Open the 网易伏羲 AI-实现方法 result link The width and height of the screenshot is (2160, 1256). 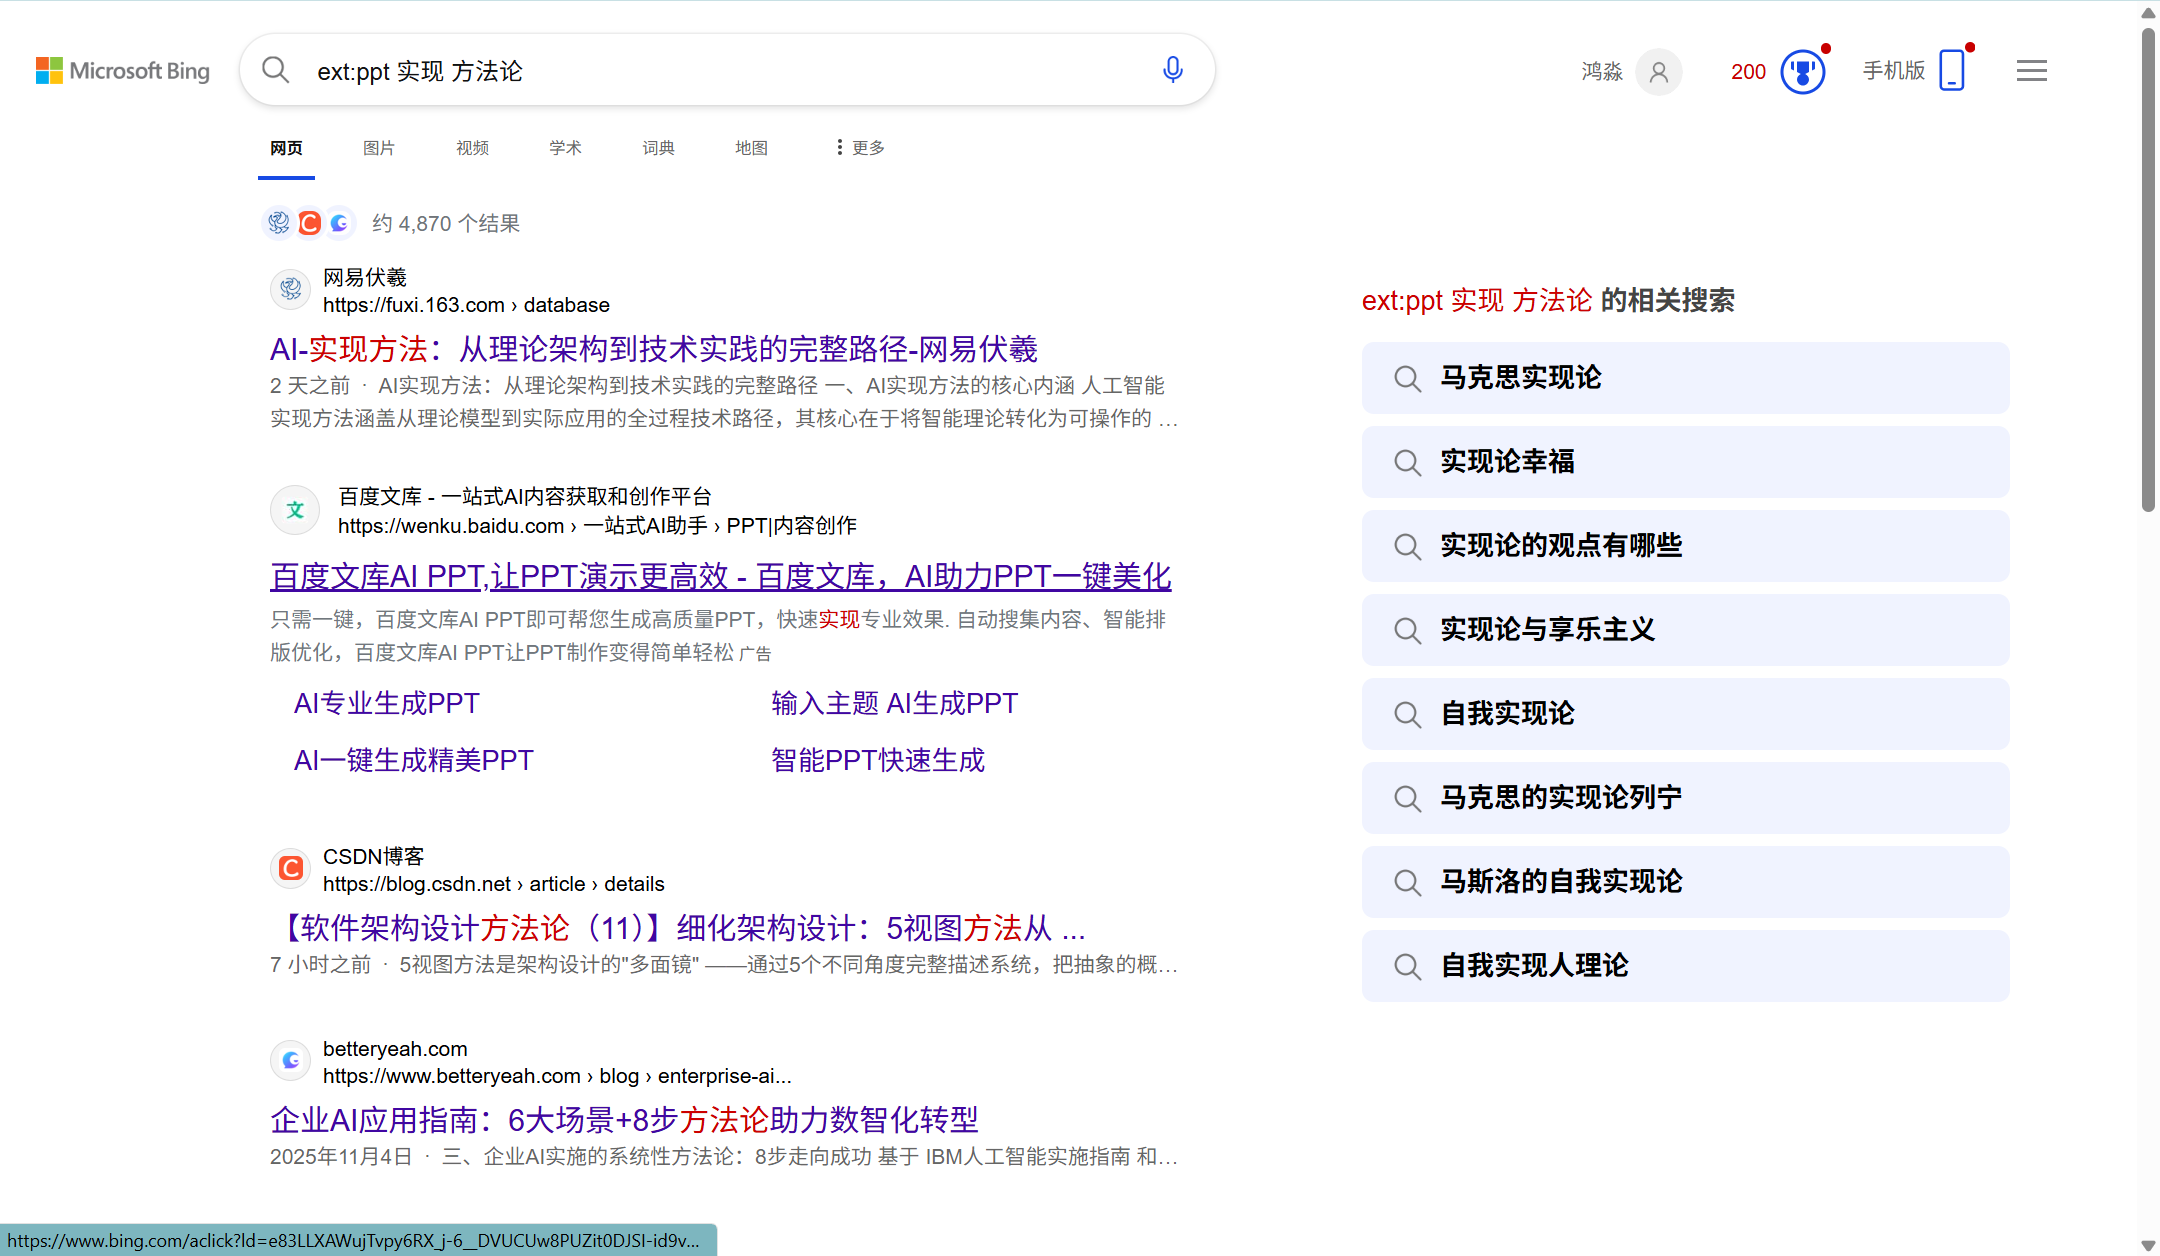click(653, 349)
